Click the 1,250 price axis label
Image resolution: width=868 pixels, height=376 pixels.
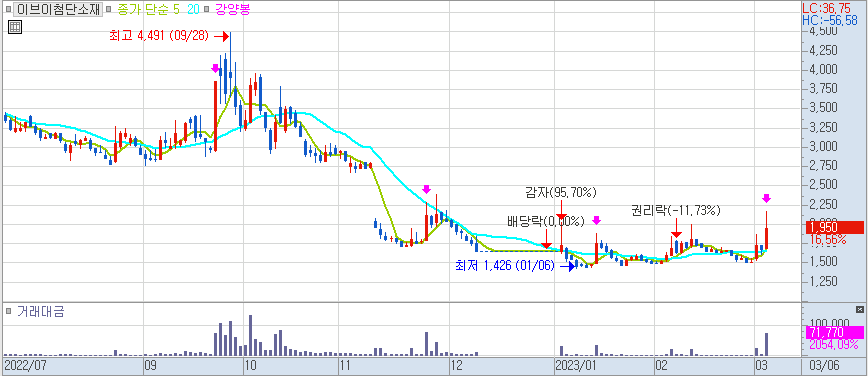823,282
